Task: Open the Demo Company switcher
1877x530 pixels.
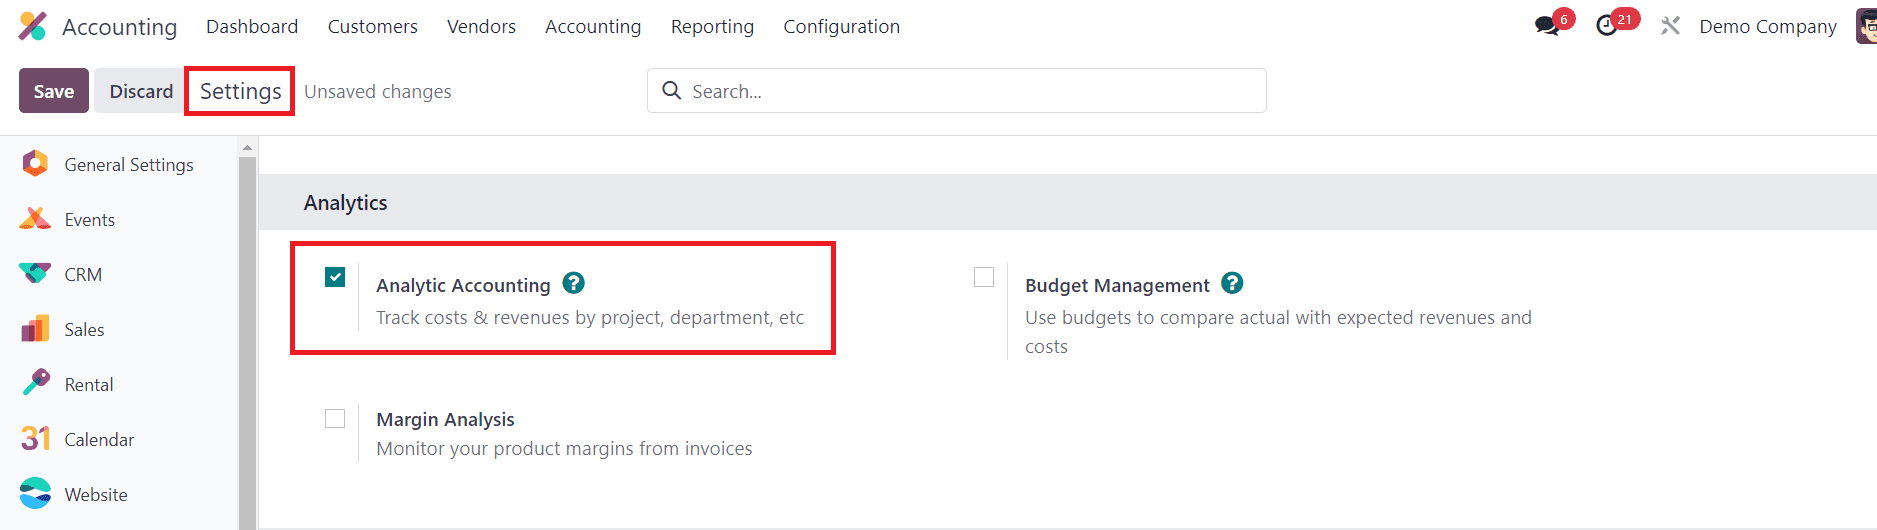Action: tap(1767, 26)
